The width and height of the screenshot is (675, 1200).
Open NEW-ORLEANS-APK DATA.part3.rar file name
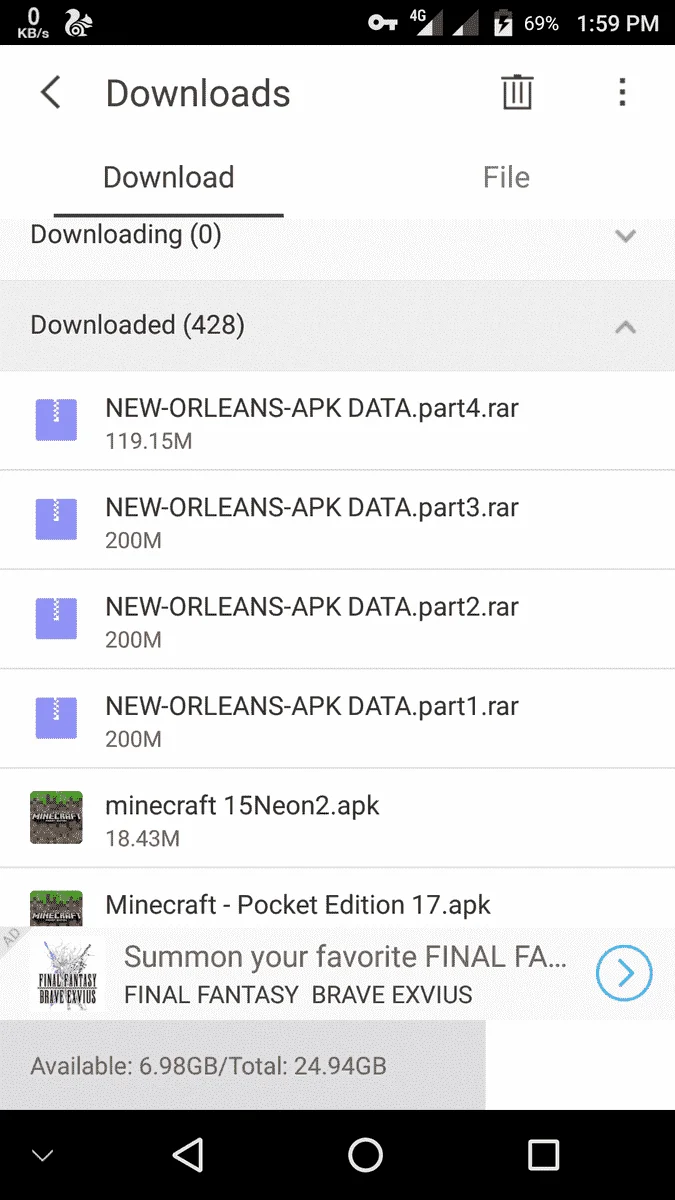point(312,507)
